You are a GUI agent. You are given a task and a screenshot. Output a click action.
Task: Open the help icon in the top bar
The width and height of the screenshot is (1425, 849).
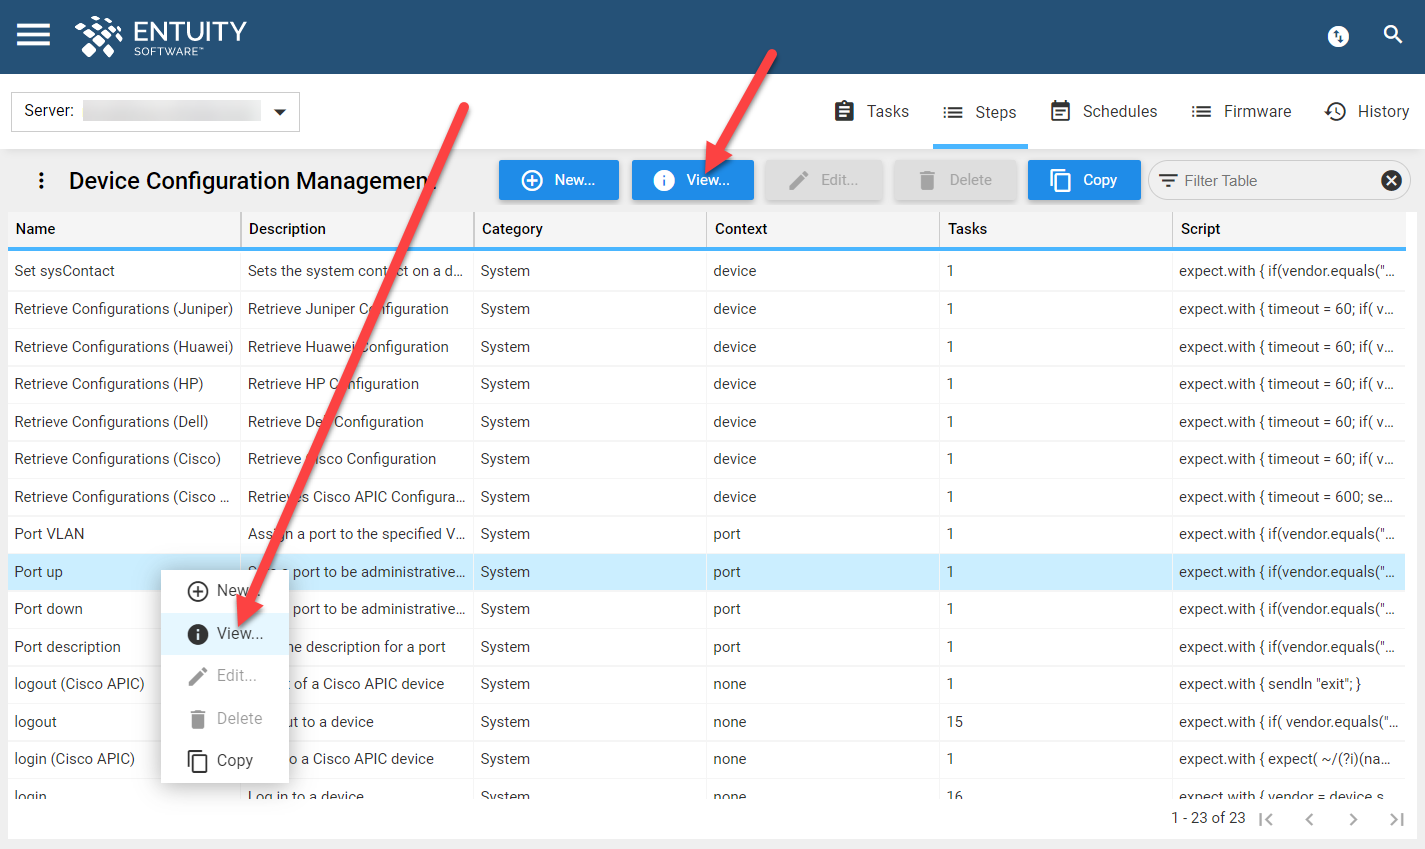pyautogui.click(x=1338, y=35)
